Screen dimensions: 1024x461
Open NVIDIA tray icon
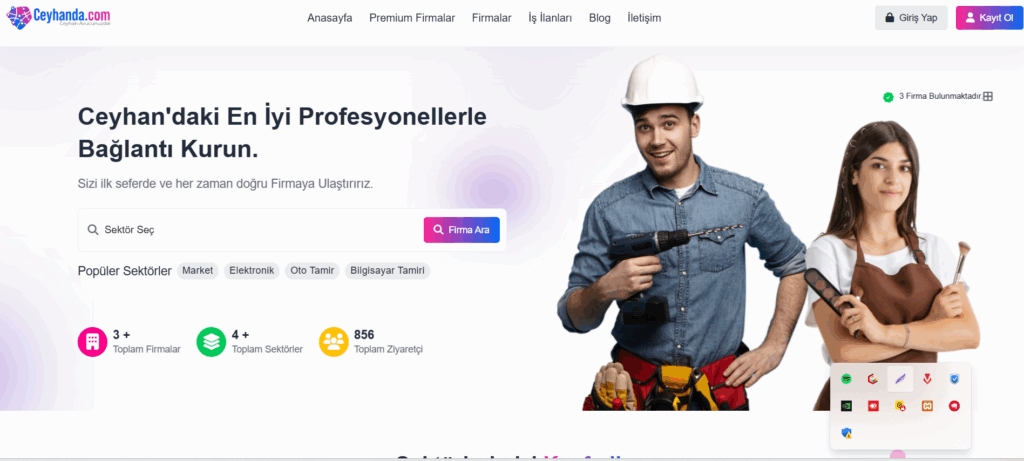pos(846,405)
